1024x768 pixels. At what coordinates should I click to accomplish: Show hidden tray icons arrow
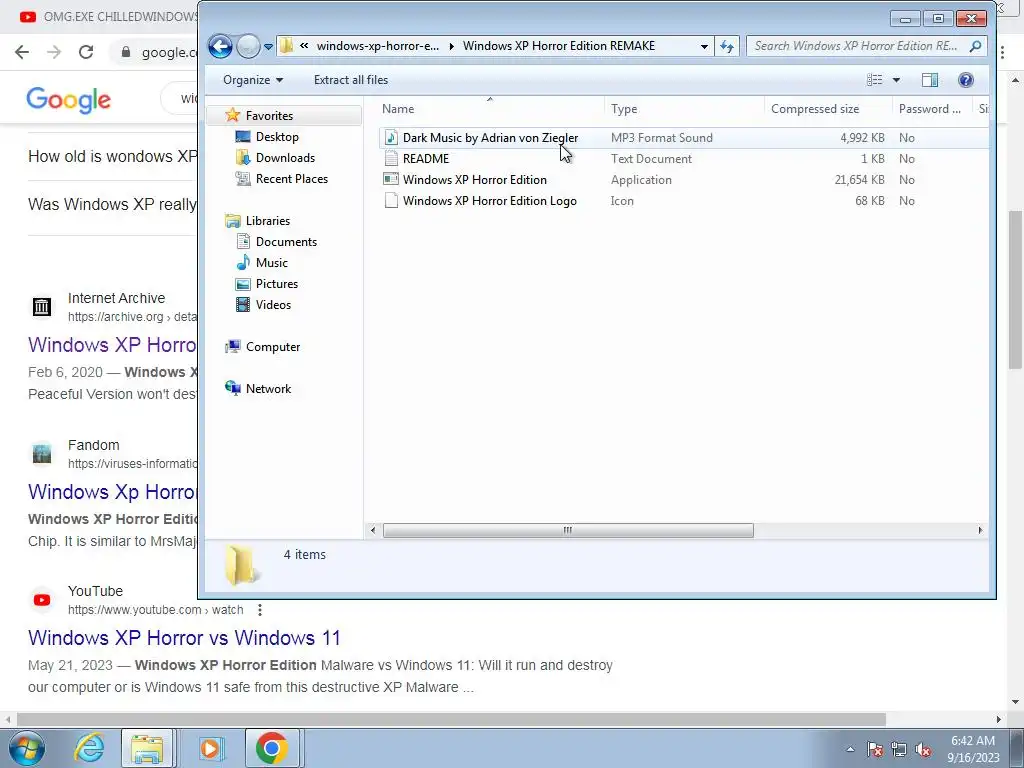tap(850, 749)
